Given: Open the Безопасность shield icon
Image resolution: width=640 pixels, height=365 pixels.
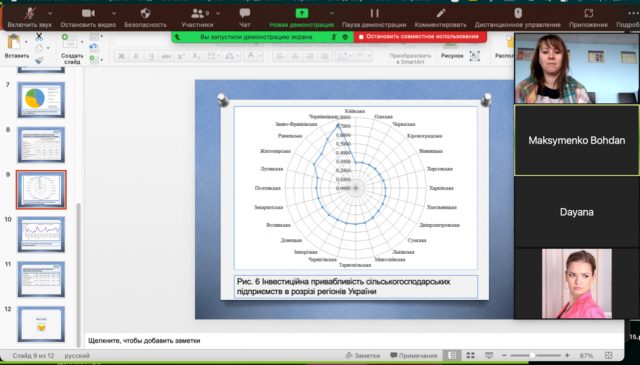Looking at the screenshot, I should 145,13.
